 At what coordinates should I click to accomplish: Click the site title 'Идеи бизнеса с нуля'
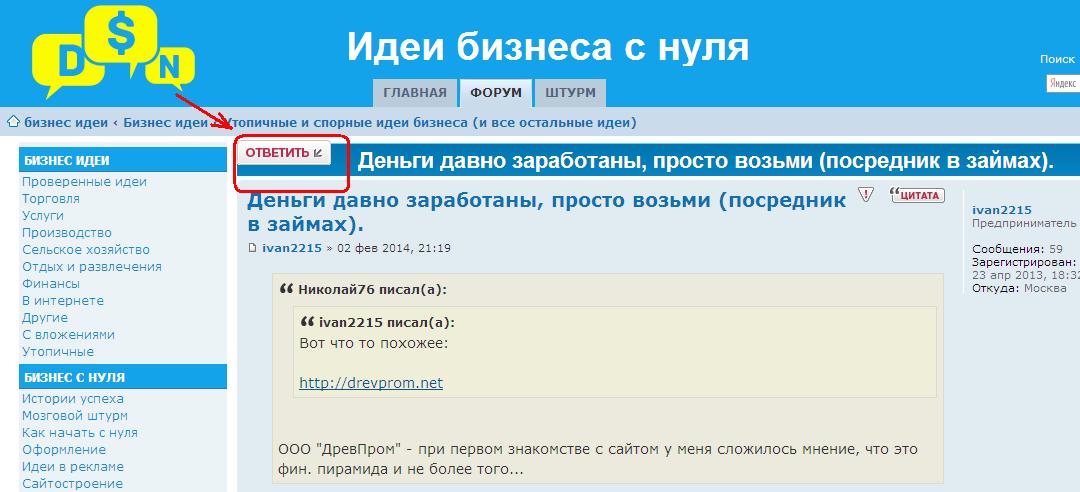[548, 47]
